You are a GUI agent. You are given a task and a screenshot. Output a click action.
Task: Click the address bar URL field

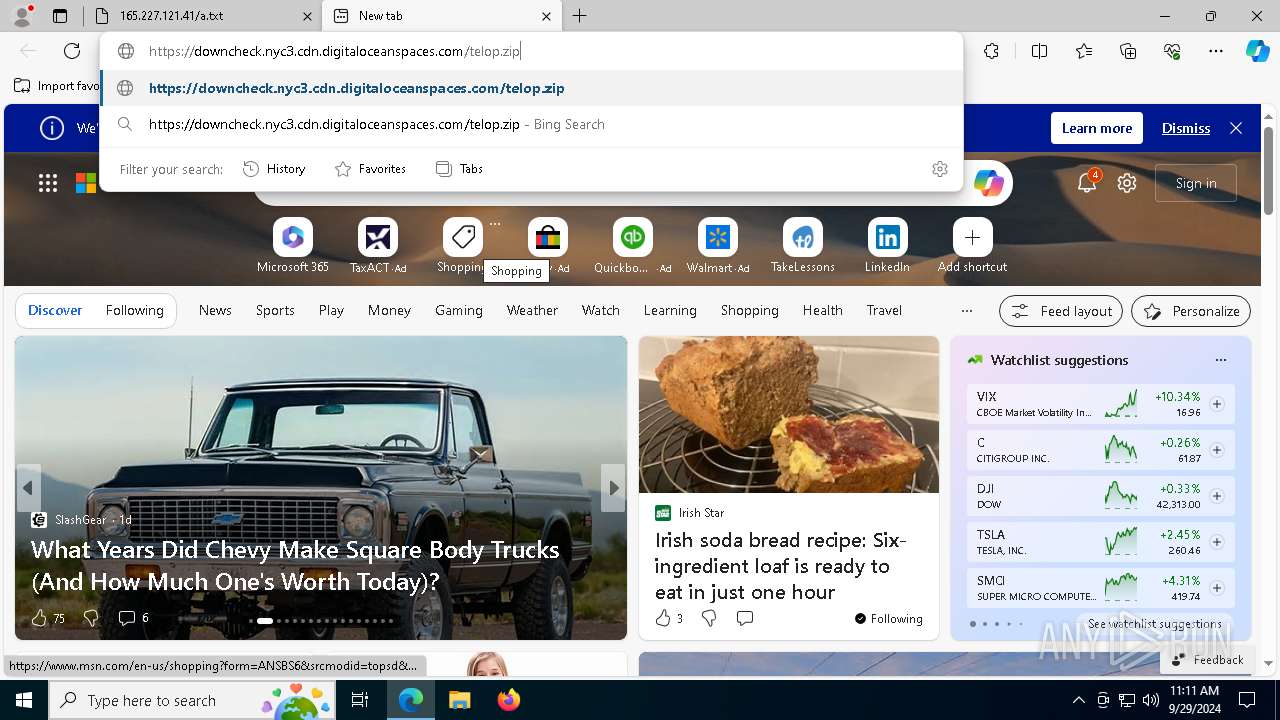(x=530, y=51)
